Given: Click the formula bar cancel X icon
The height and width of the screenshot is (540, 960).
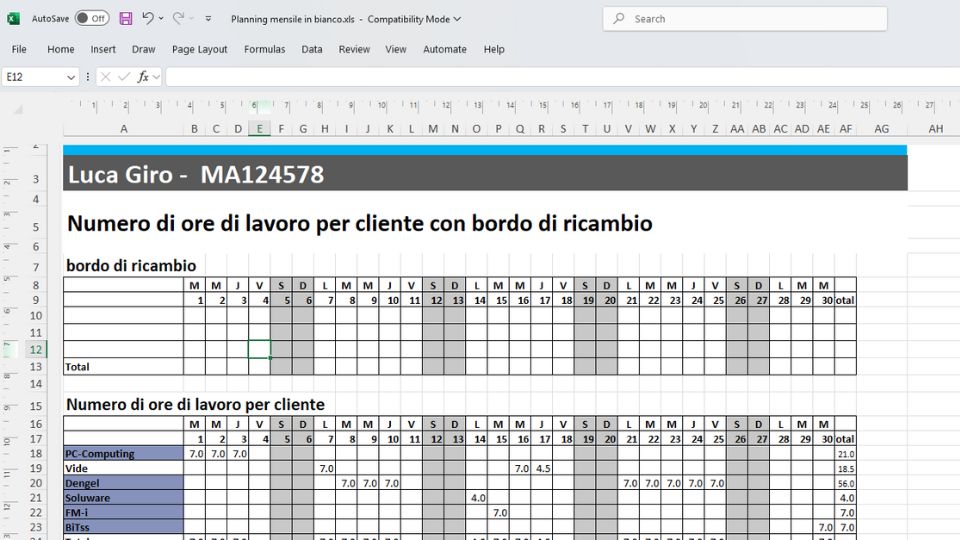Looking at the screenshot, I should 106,77.
